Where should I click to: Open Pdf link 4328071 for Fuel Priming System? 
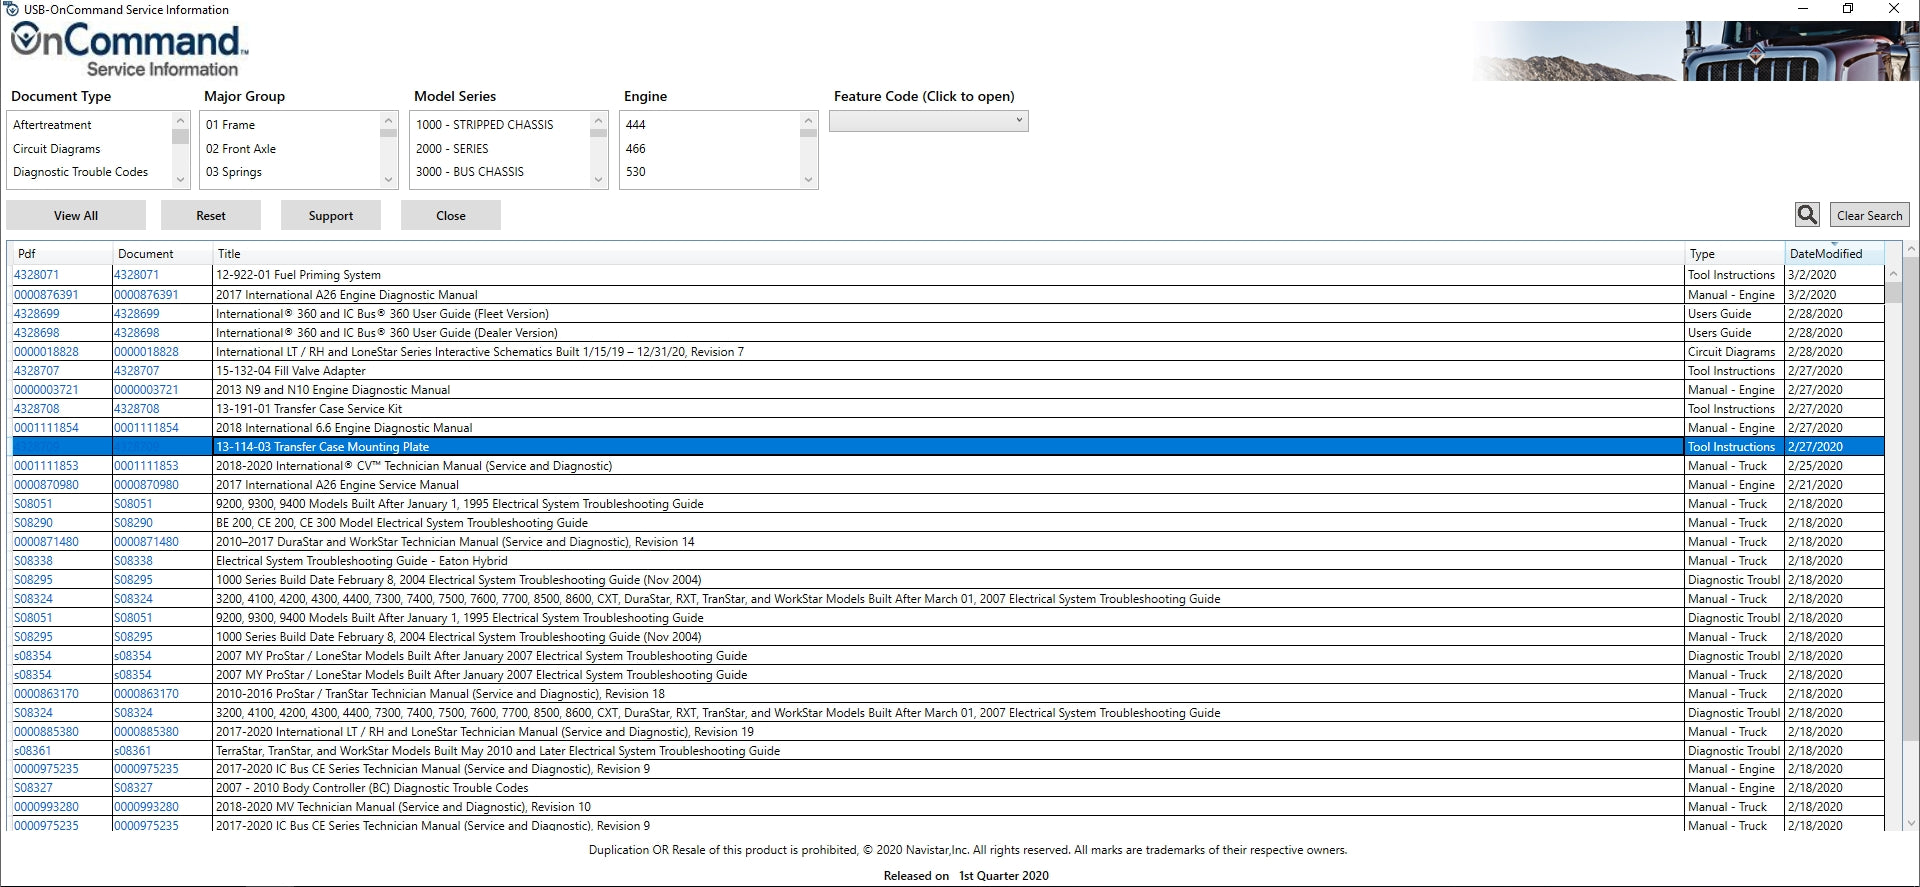coord(36,275)
